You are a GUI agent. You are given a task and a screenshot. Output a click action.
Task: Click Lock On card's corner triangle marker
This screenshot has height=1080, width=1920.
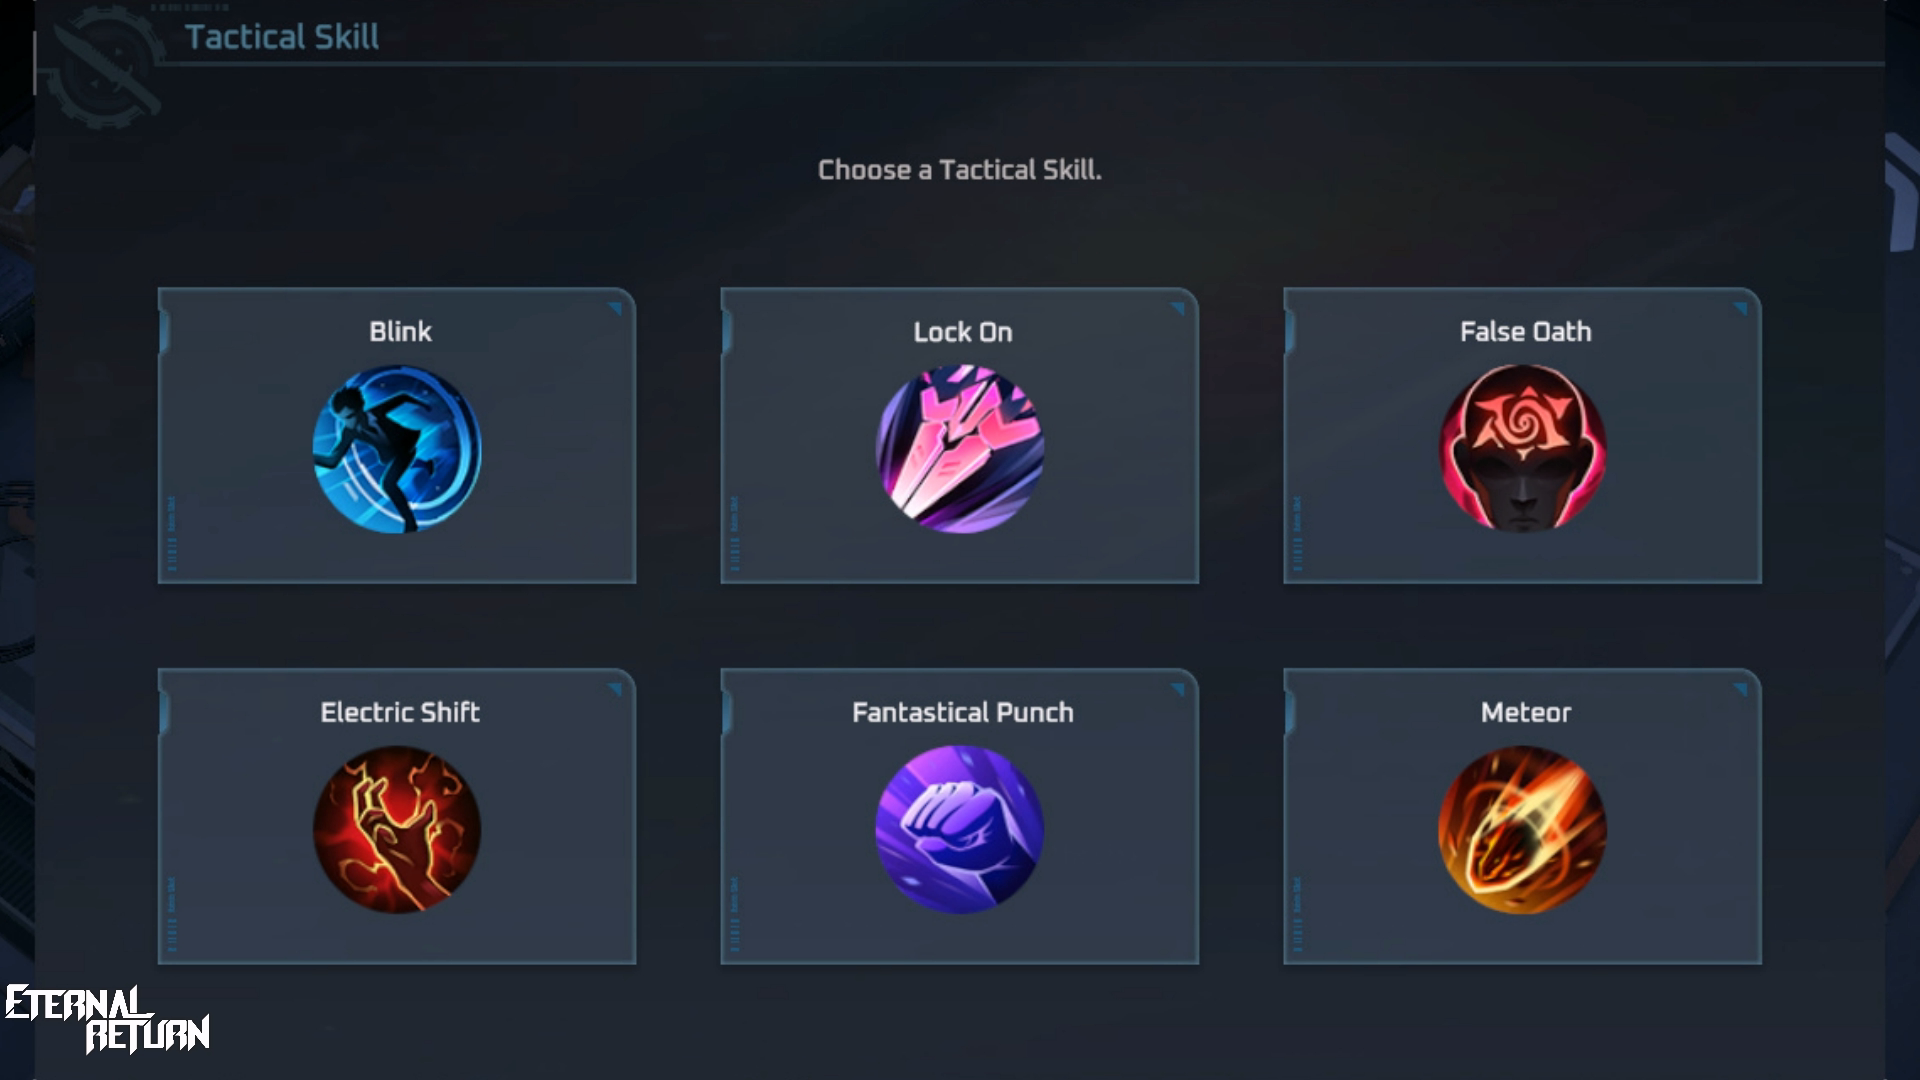pos(1178,309)
